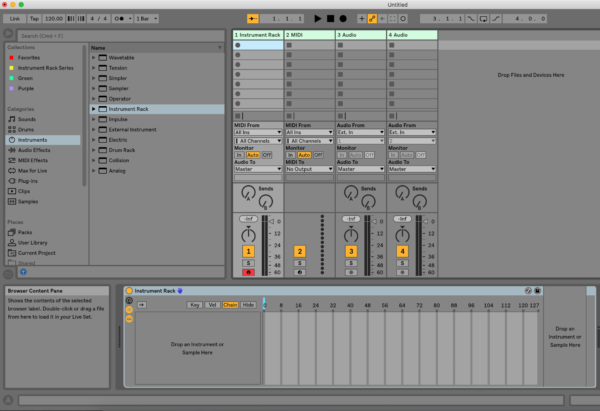Show the rack's macro controls
This screenshot has width=600, height=411.
129,301
